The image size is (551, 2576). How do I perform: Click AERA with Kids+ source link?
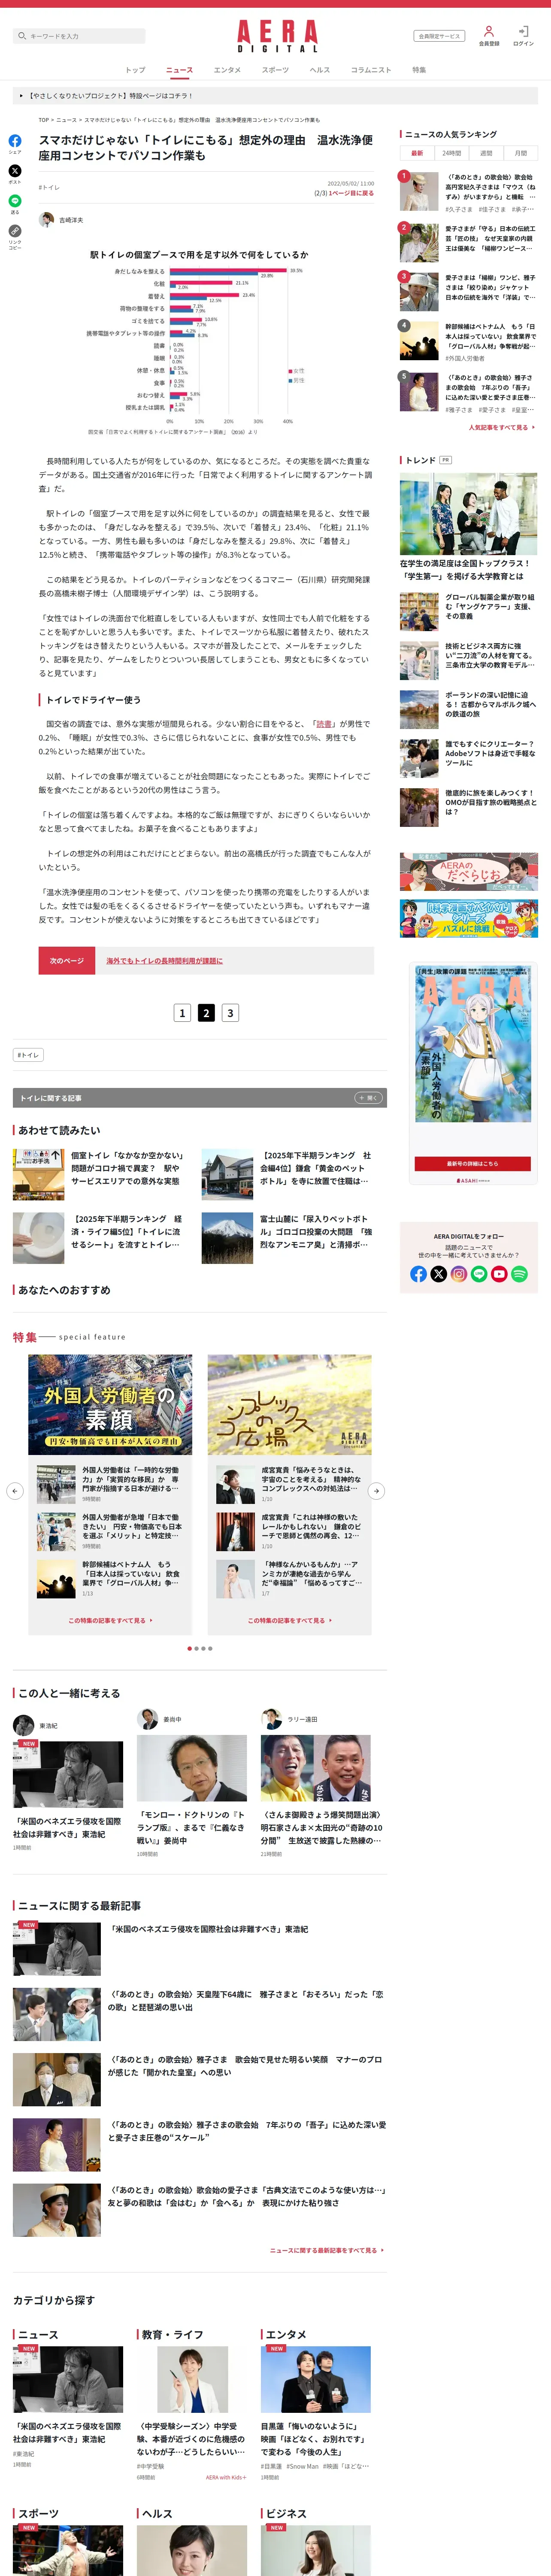pyautogui.click(x=226, y=2477)
